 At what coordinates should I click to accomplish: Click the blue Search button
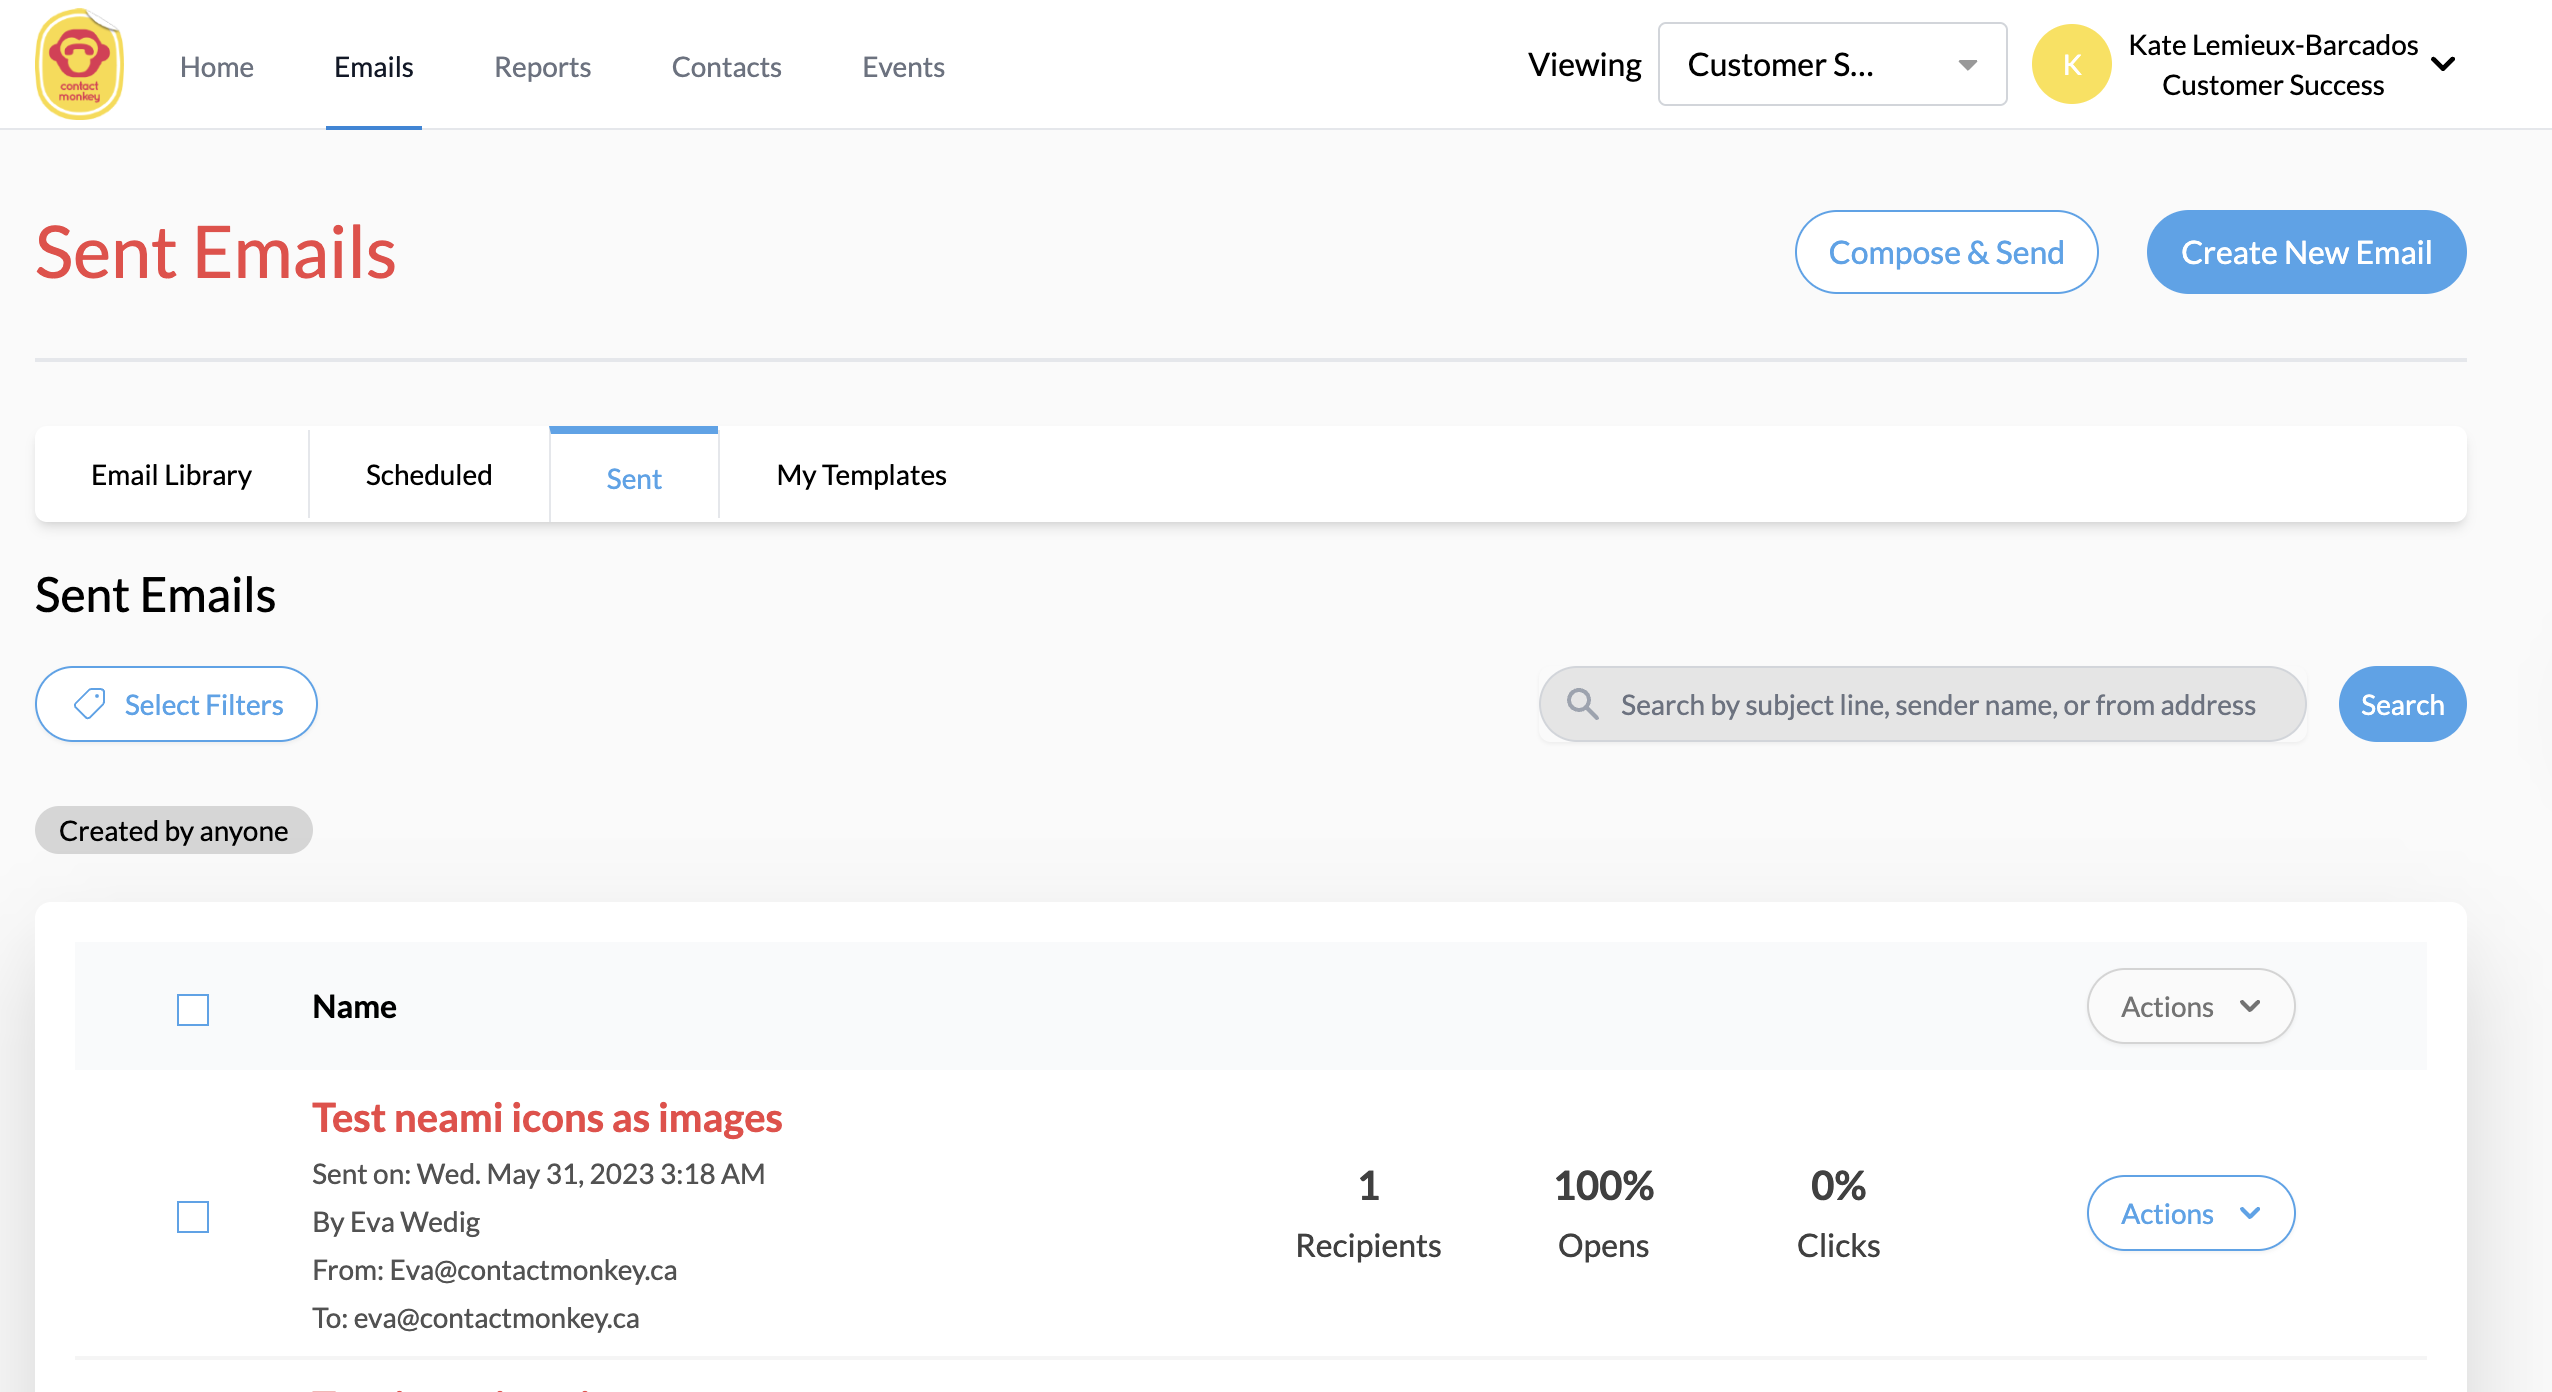[x=2402, y=704]
